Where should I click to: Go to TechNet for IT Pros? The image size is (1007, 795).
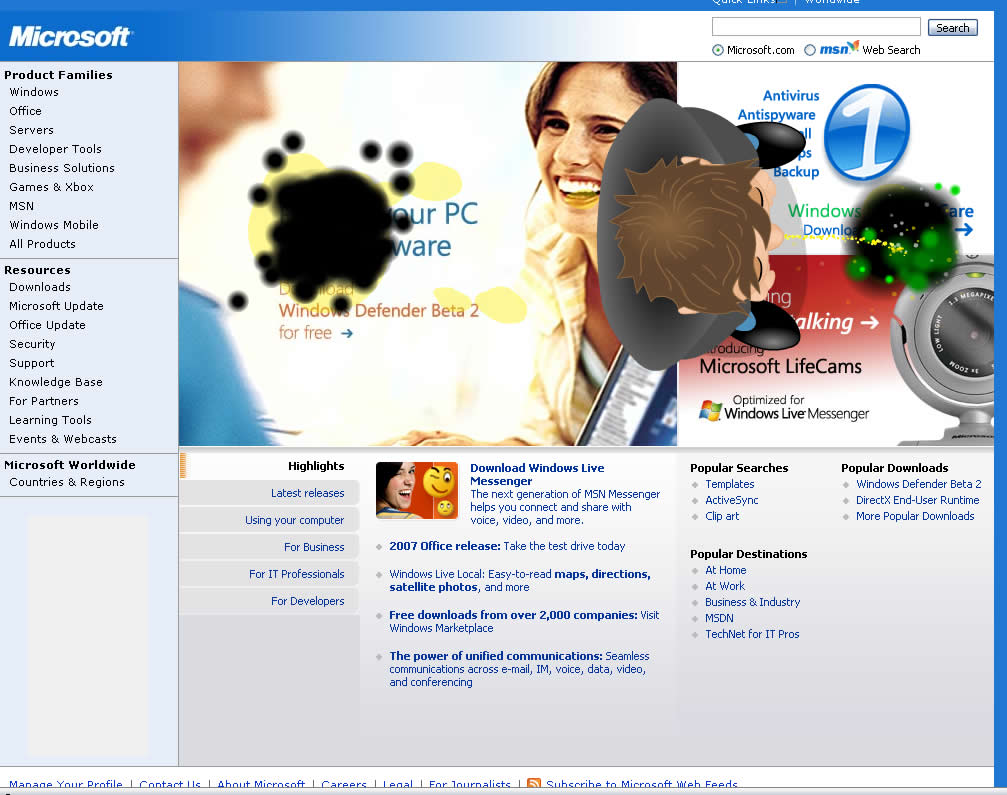pyautogui.click(x=752, y=634)
